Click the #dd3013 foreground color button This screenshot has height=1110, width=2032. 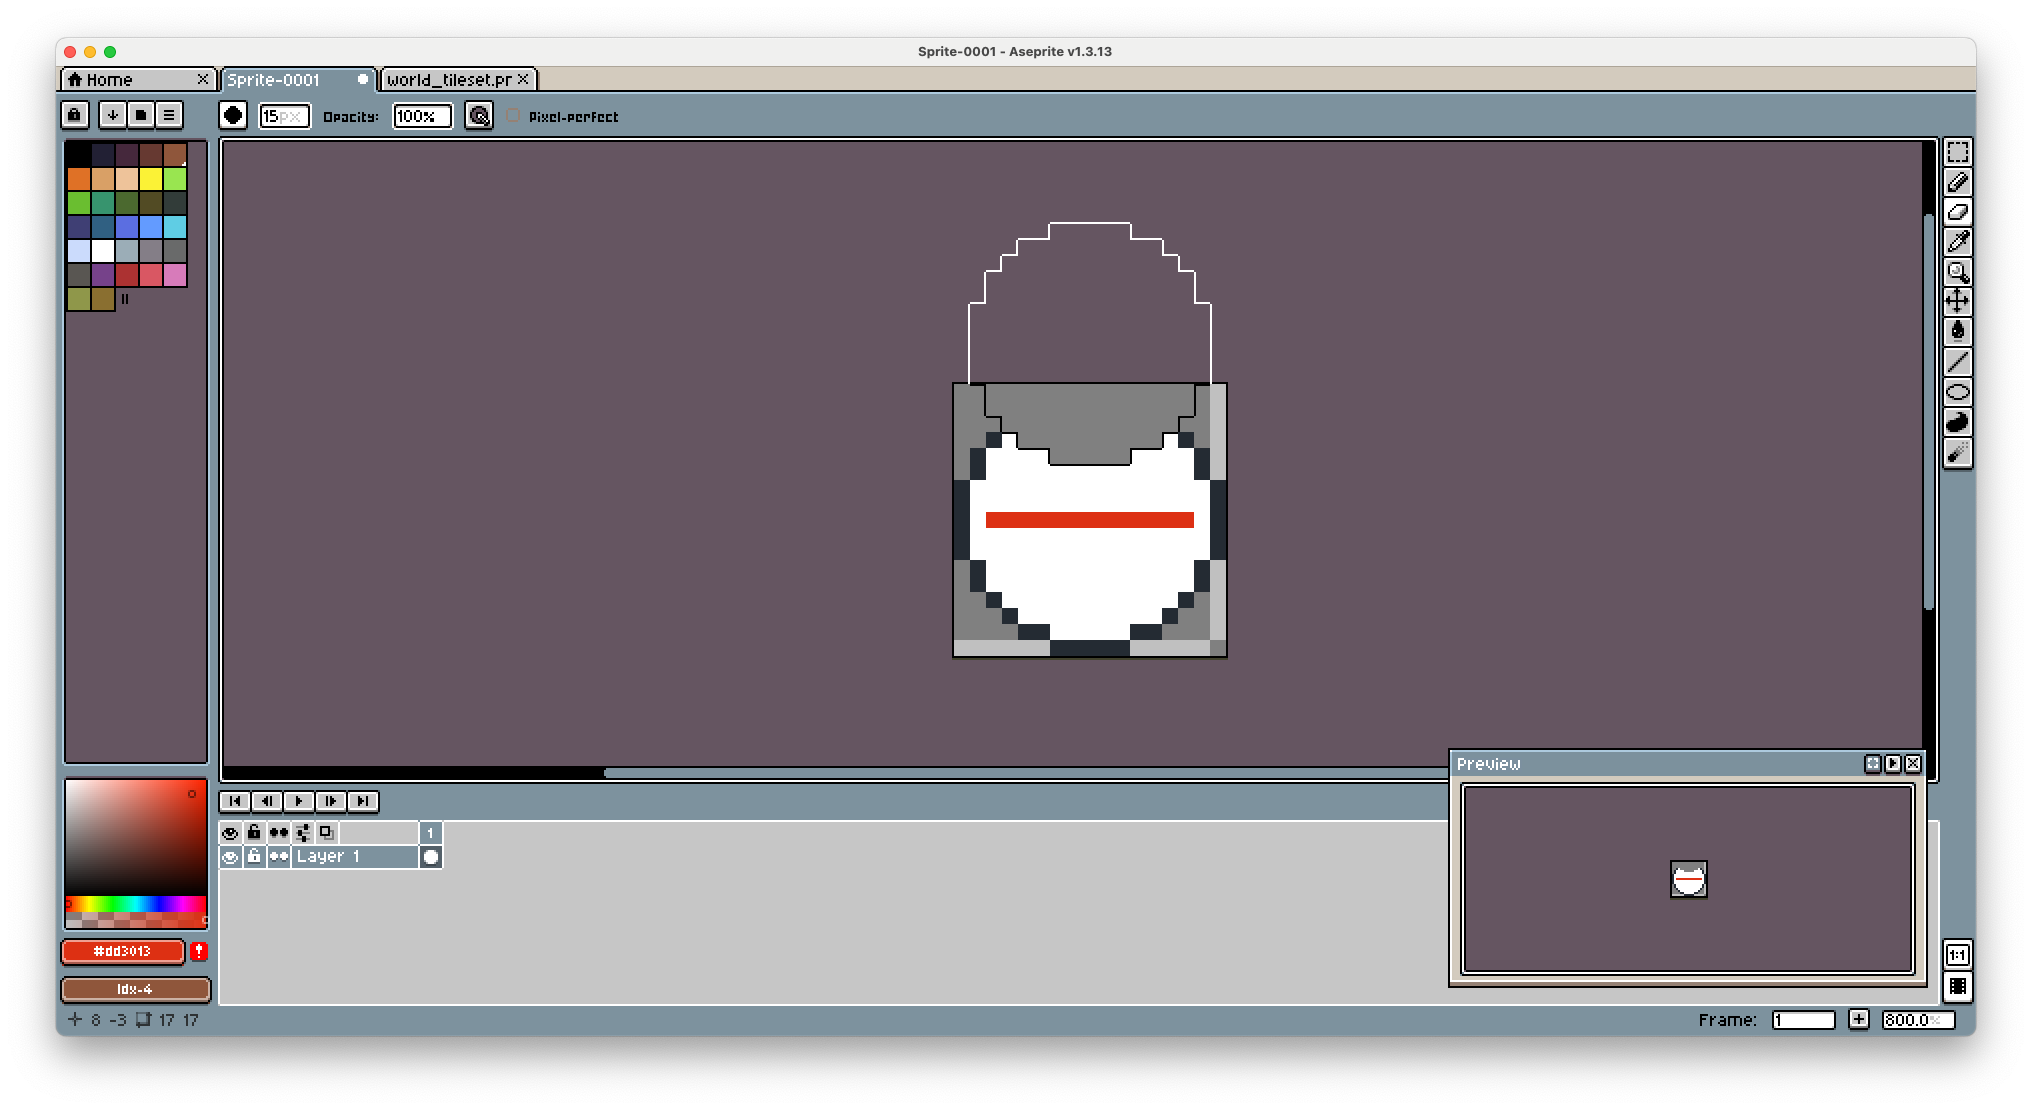pyautogui.click(x=123, y=951)
